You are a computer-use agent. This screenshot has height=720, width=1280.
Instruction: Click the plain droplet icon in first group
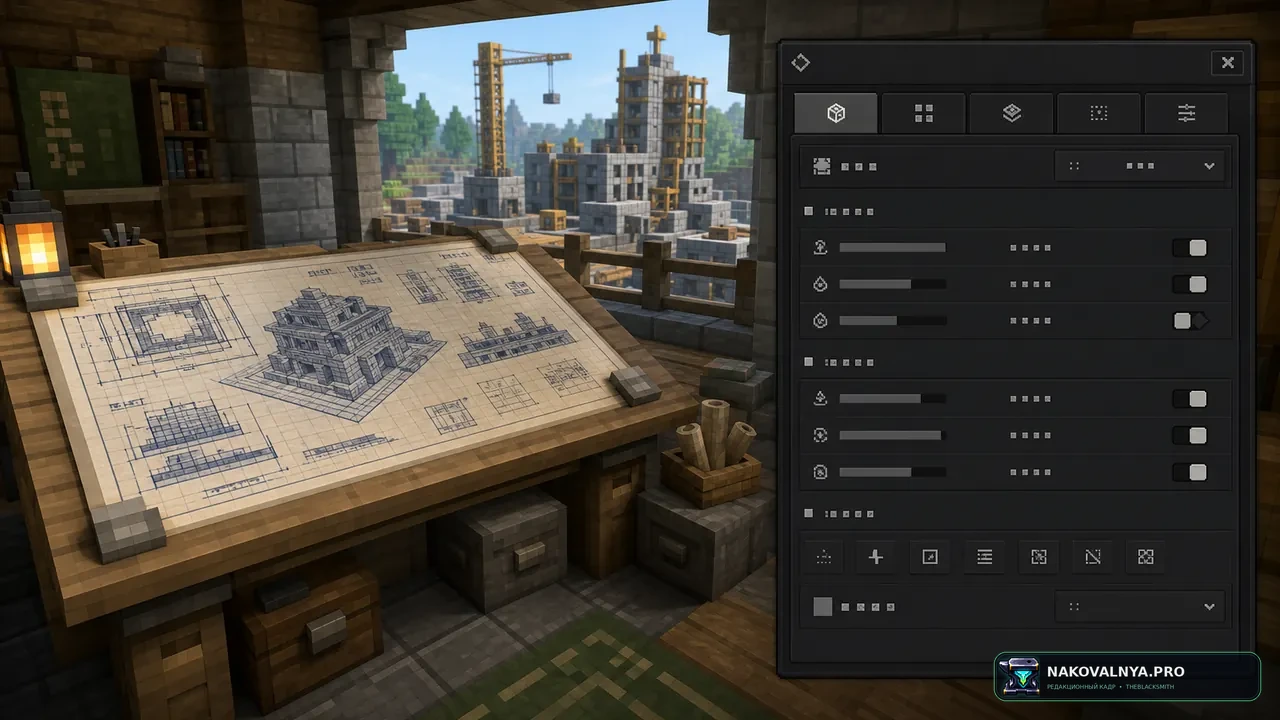pyautogui.click(x=821, y=284)
